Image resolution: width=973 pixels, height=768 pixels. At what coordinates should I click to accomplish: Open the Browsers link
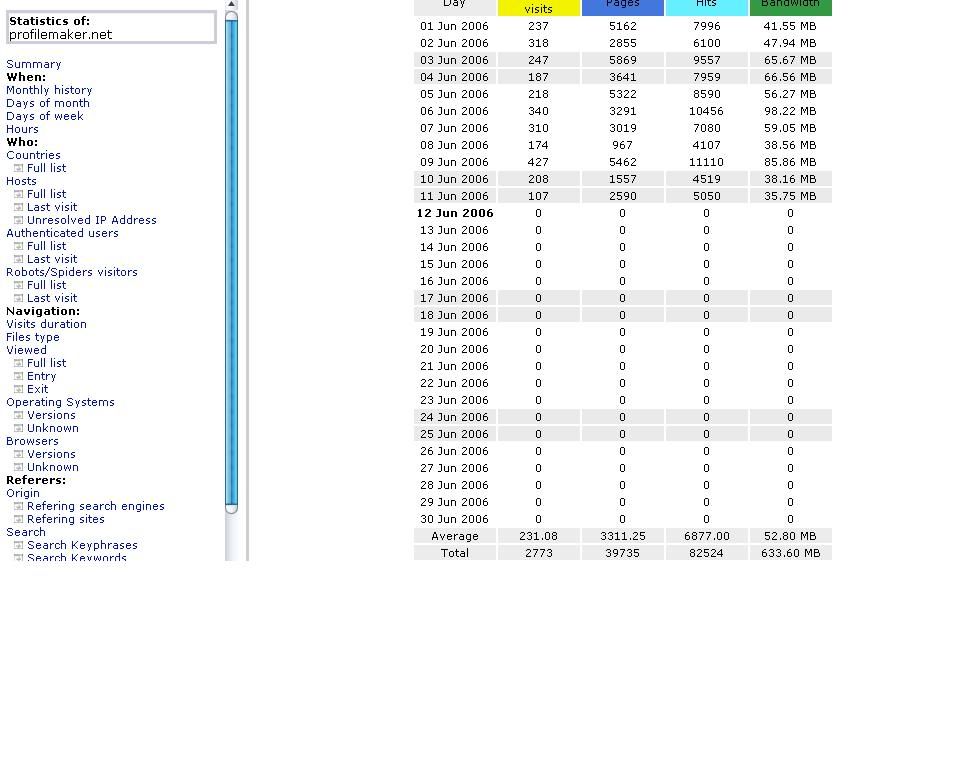click(x=32, y=442)
